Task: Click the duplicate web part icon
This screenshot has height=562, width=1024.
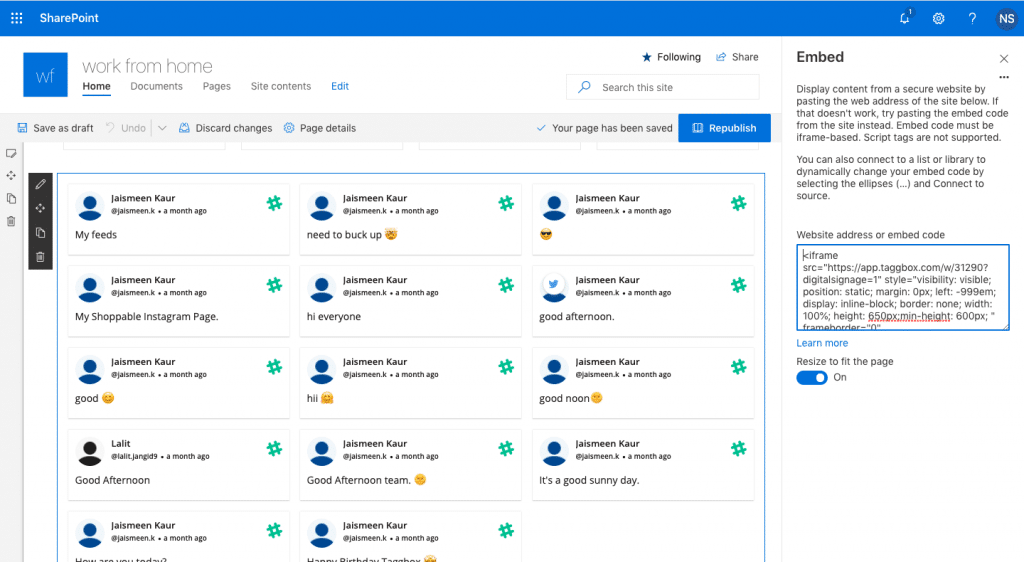Action: [40, 232]
